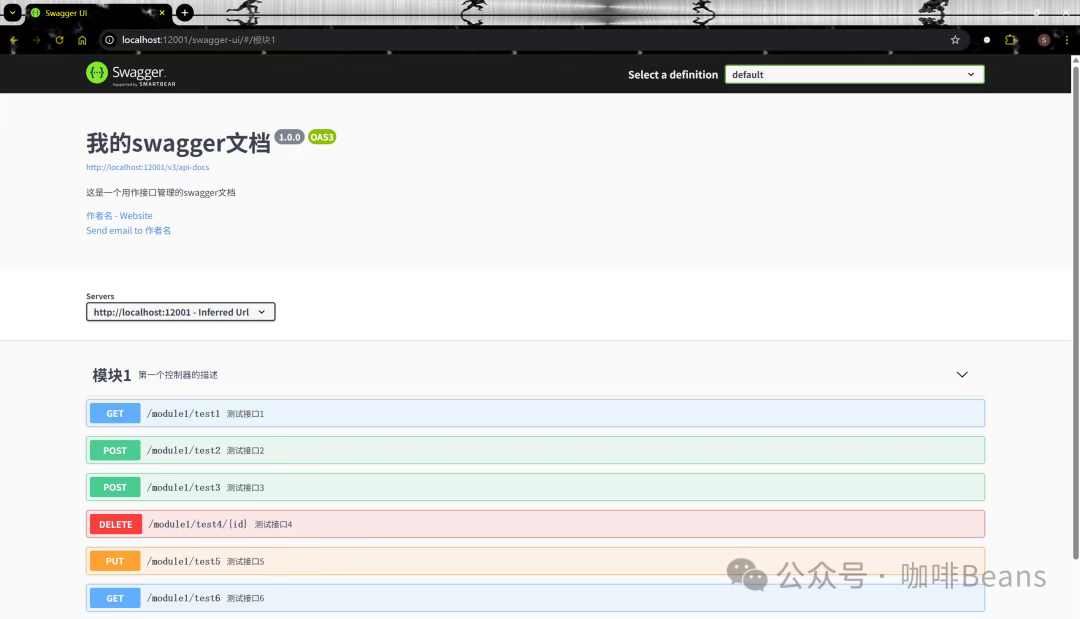Click the GET badge on /module1/test1
1080x619 pixels.
pos(114,412)
